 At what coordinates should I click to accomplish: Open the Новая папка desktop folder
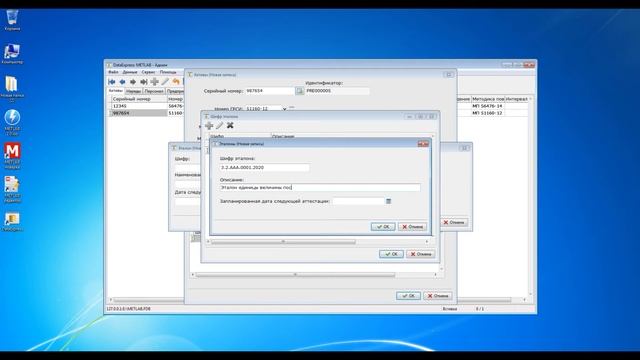tap(12, 89)
